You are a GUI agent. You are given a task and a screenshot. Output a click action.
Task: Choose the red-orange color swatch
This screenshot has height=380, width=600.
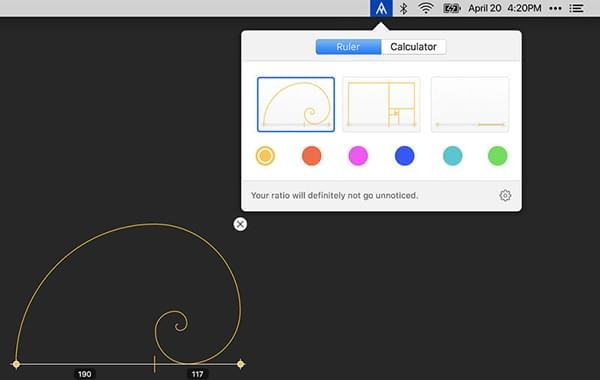click(311, 156)
